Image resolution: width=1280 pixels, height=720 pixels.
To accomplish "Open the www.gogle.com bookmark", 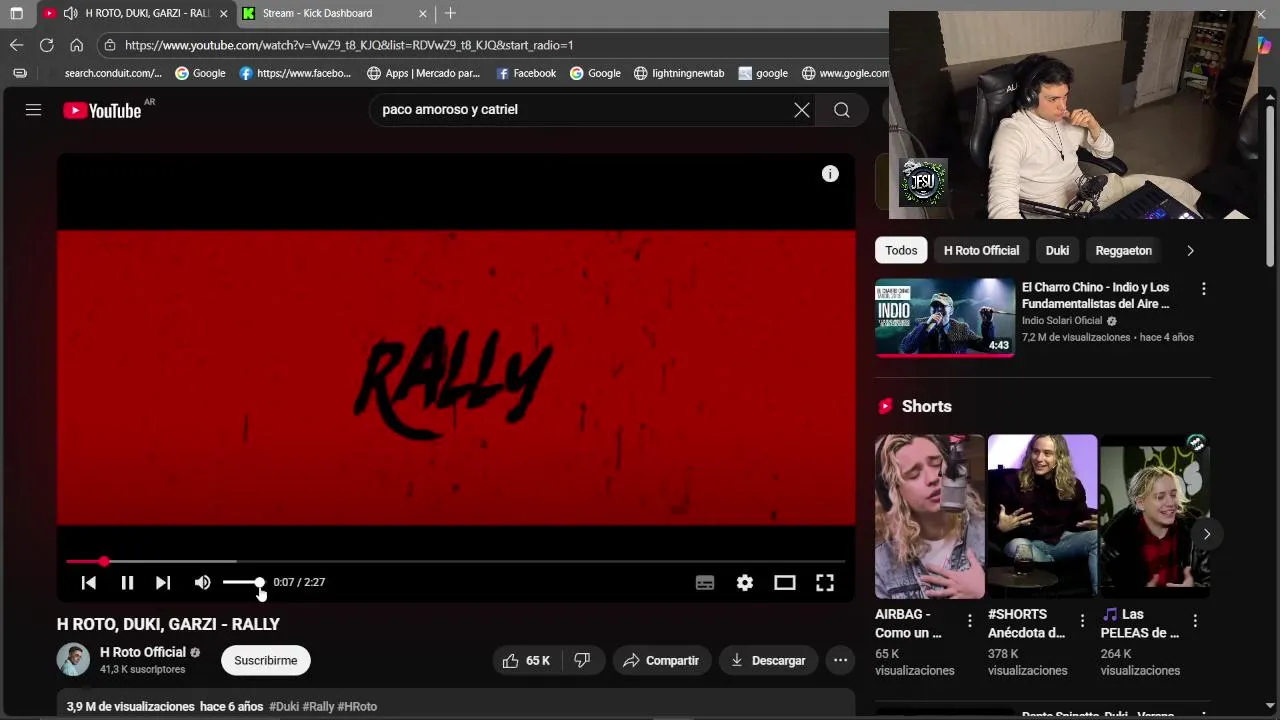I will click(x=845, y=73).
